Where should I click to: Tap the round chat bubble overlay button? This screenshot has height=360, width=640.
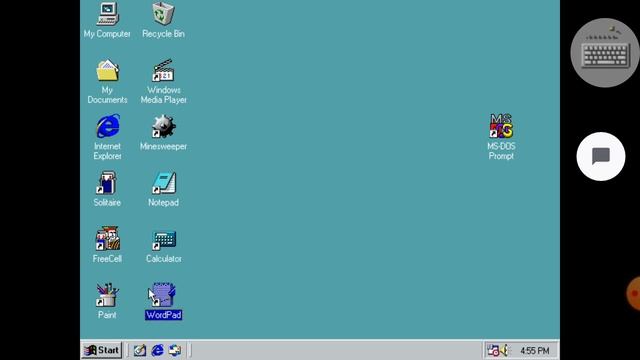(x=601, y=156)
